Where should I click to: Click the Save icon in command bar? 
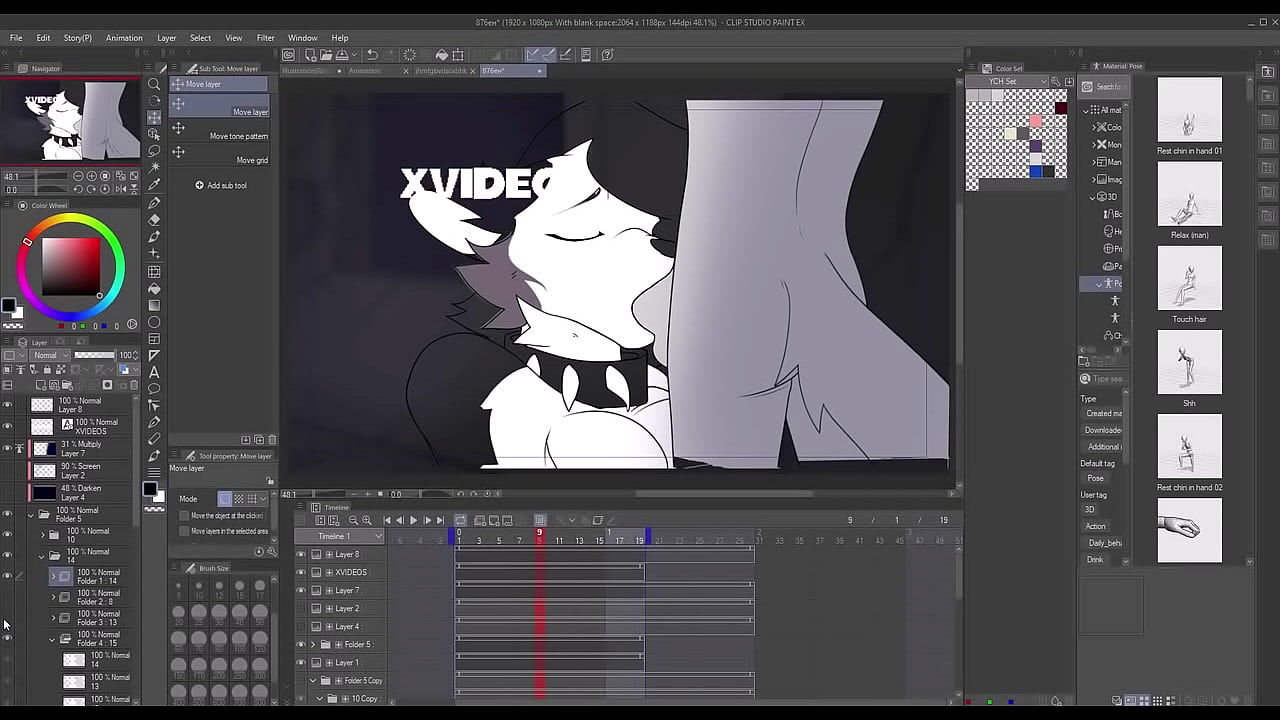342,55
